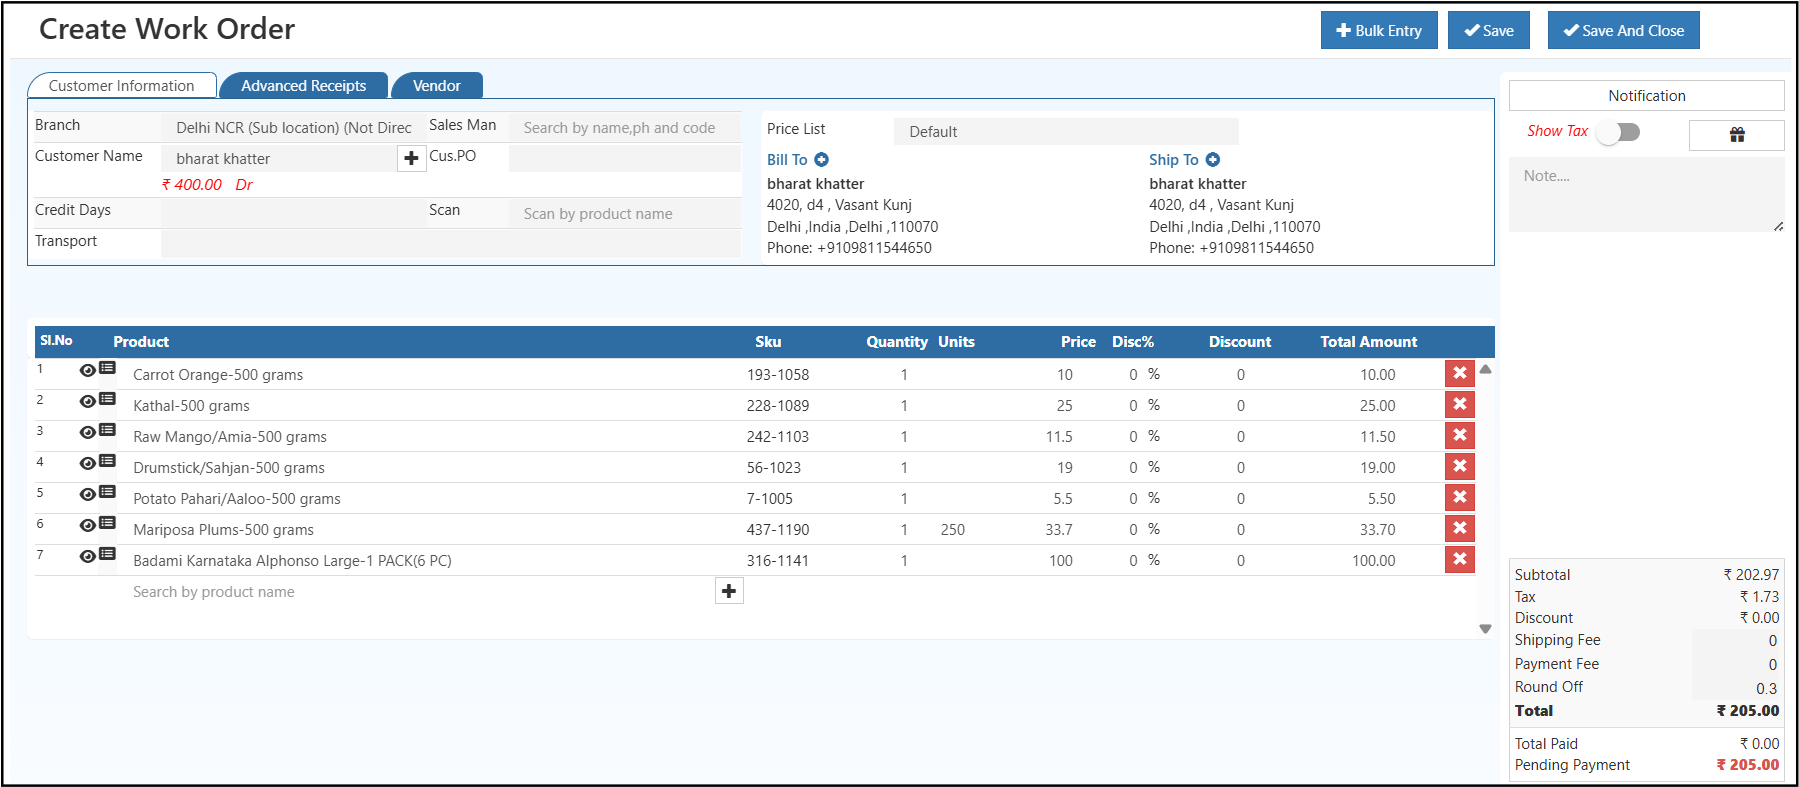This screenshot has height=787, width=1799.
Task: Click the Cus.PO input field
Action: 625,158
